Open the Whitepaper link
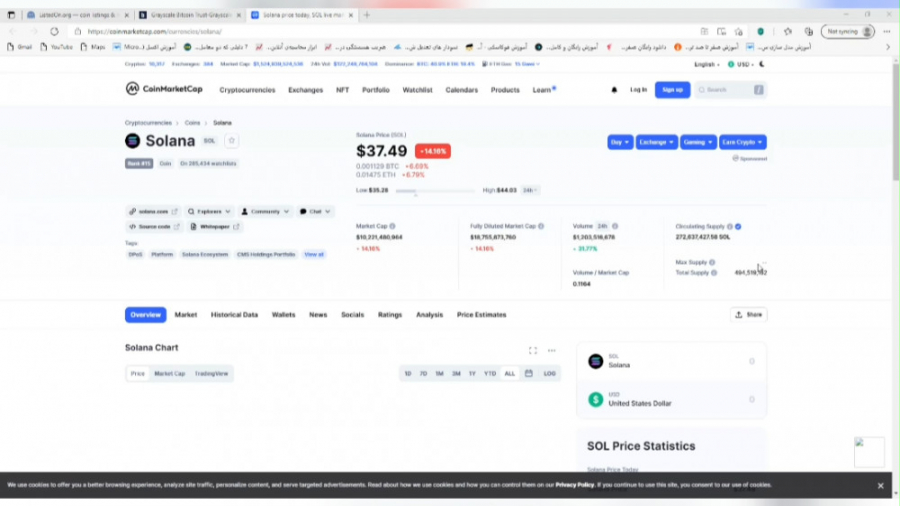 click(215, 227)
